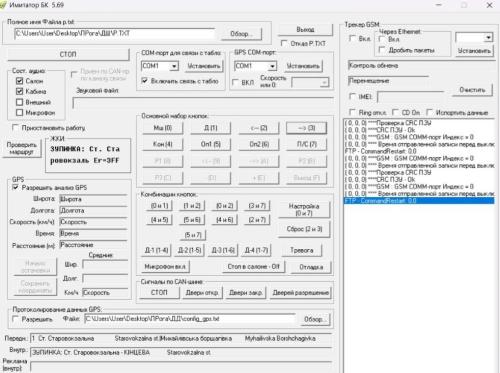The image size is (500, 373).
Task: Toggle Разрешить анализ GPS checkbox
Action: 15,187
